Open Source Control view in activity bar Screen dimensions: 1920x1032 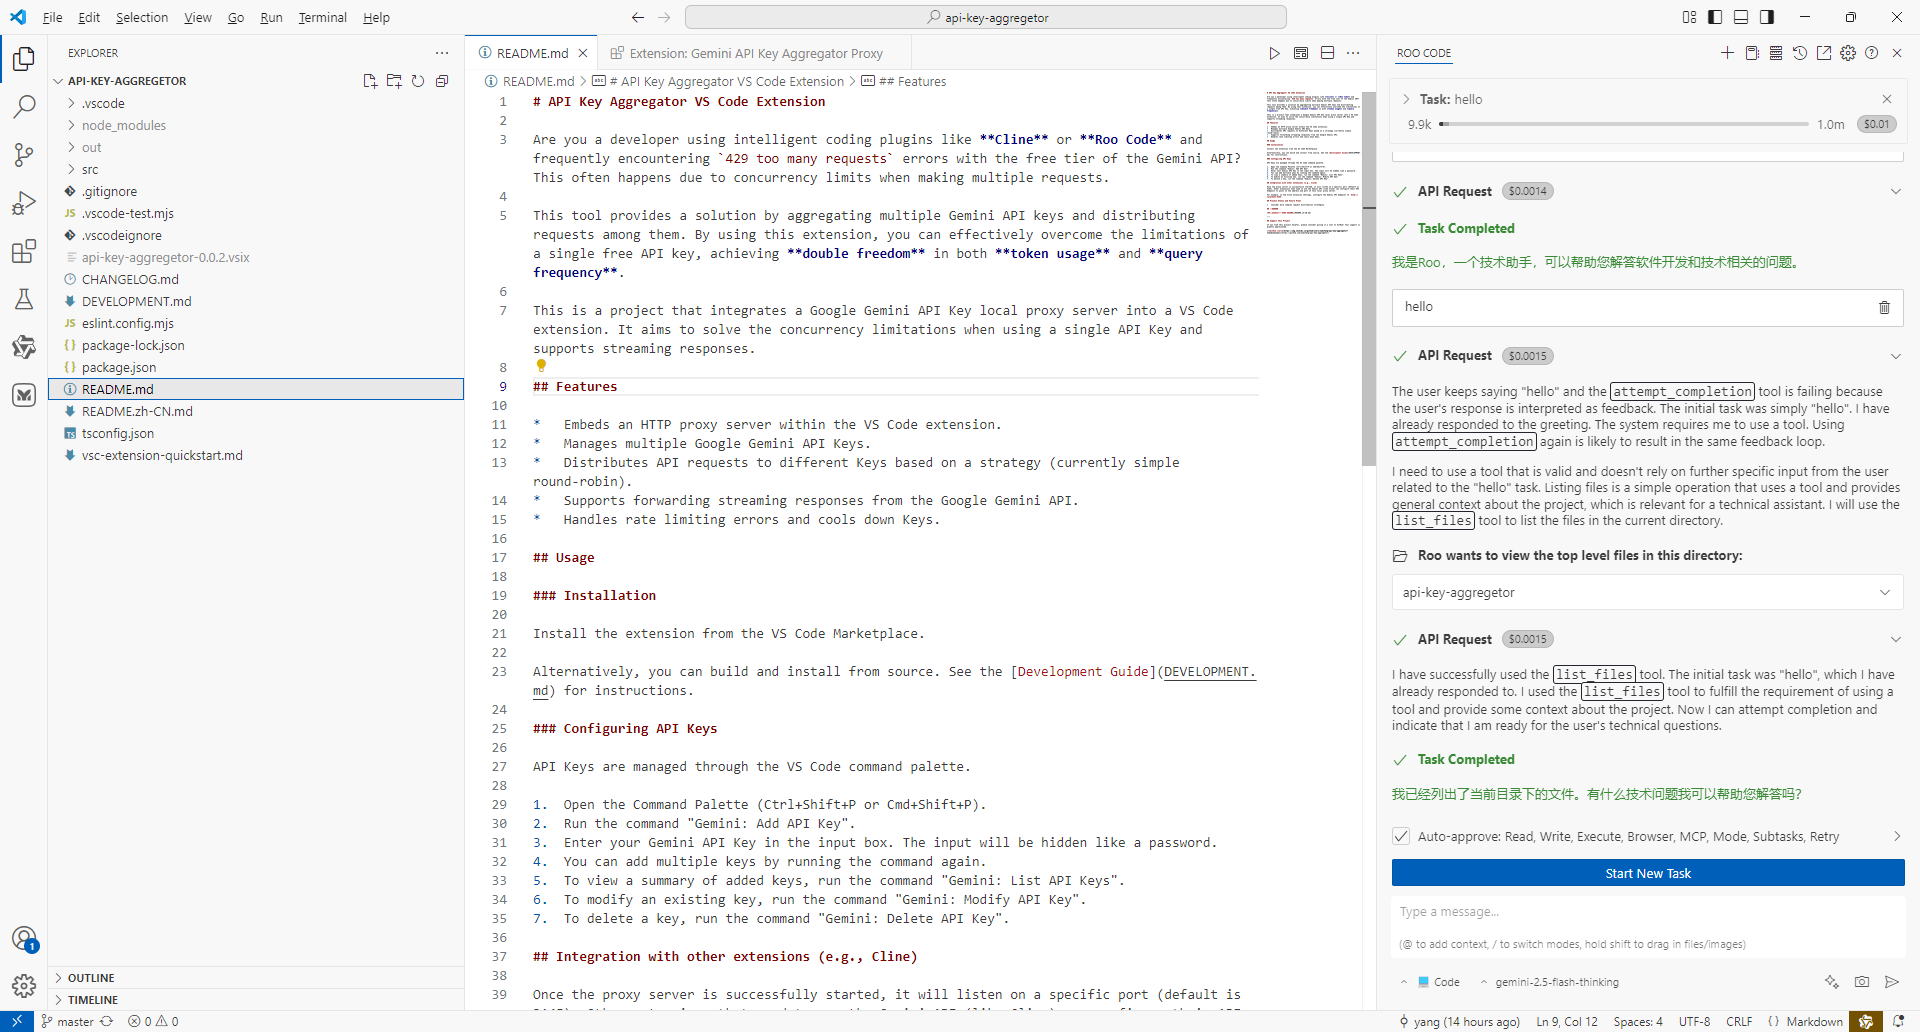[24, 154]
